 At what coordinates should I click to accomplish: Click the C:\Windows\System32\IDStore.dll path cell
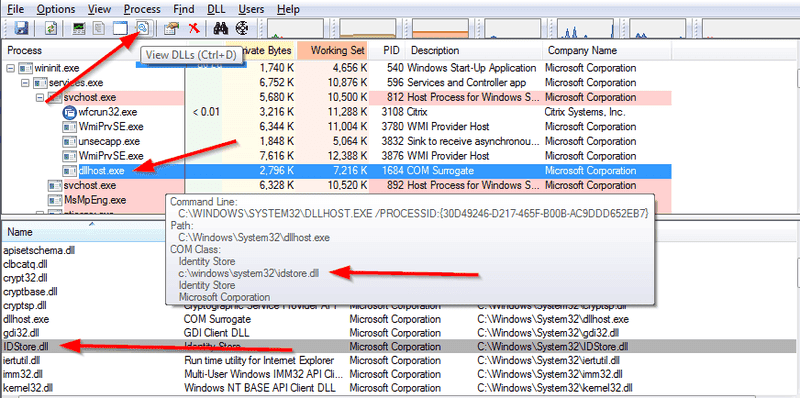pyautogui.click(x=553, y=347)
